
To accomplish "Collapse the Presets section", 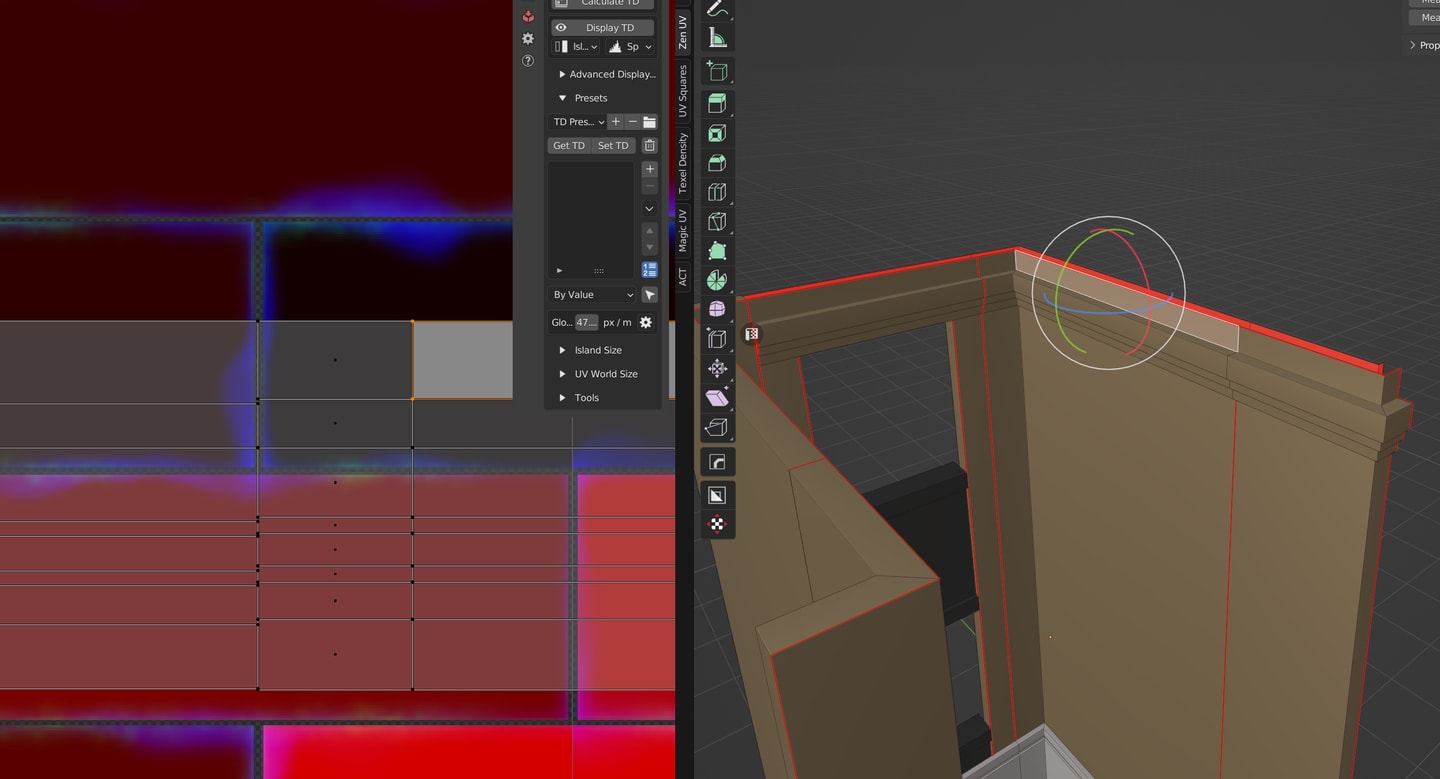I will (x=583, y=98).
